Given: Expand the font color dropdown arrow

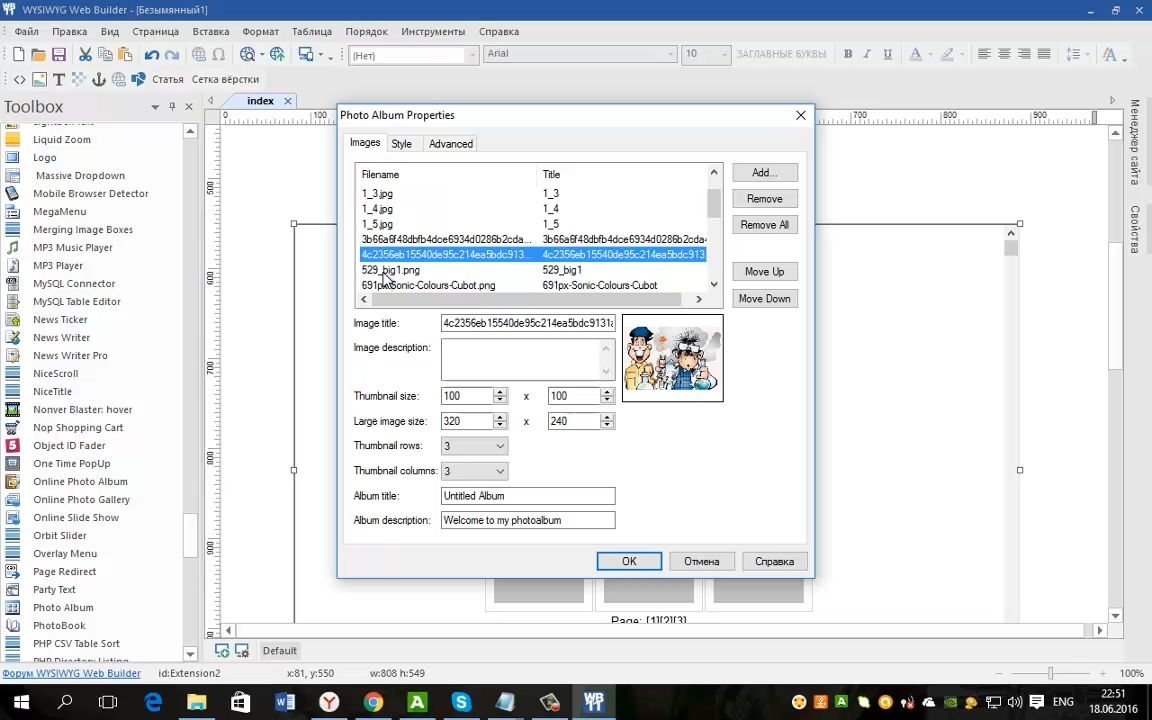Looking at the screenshot, I should coord(929,54).
